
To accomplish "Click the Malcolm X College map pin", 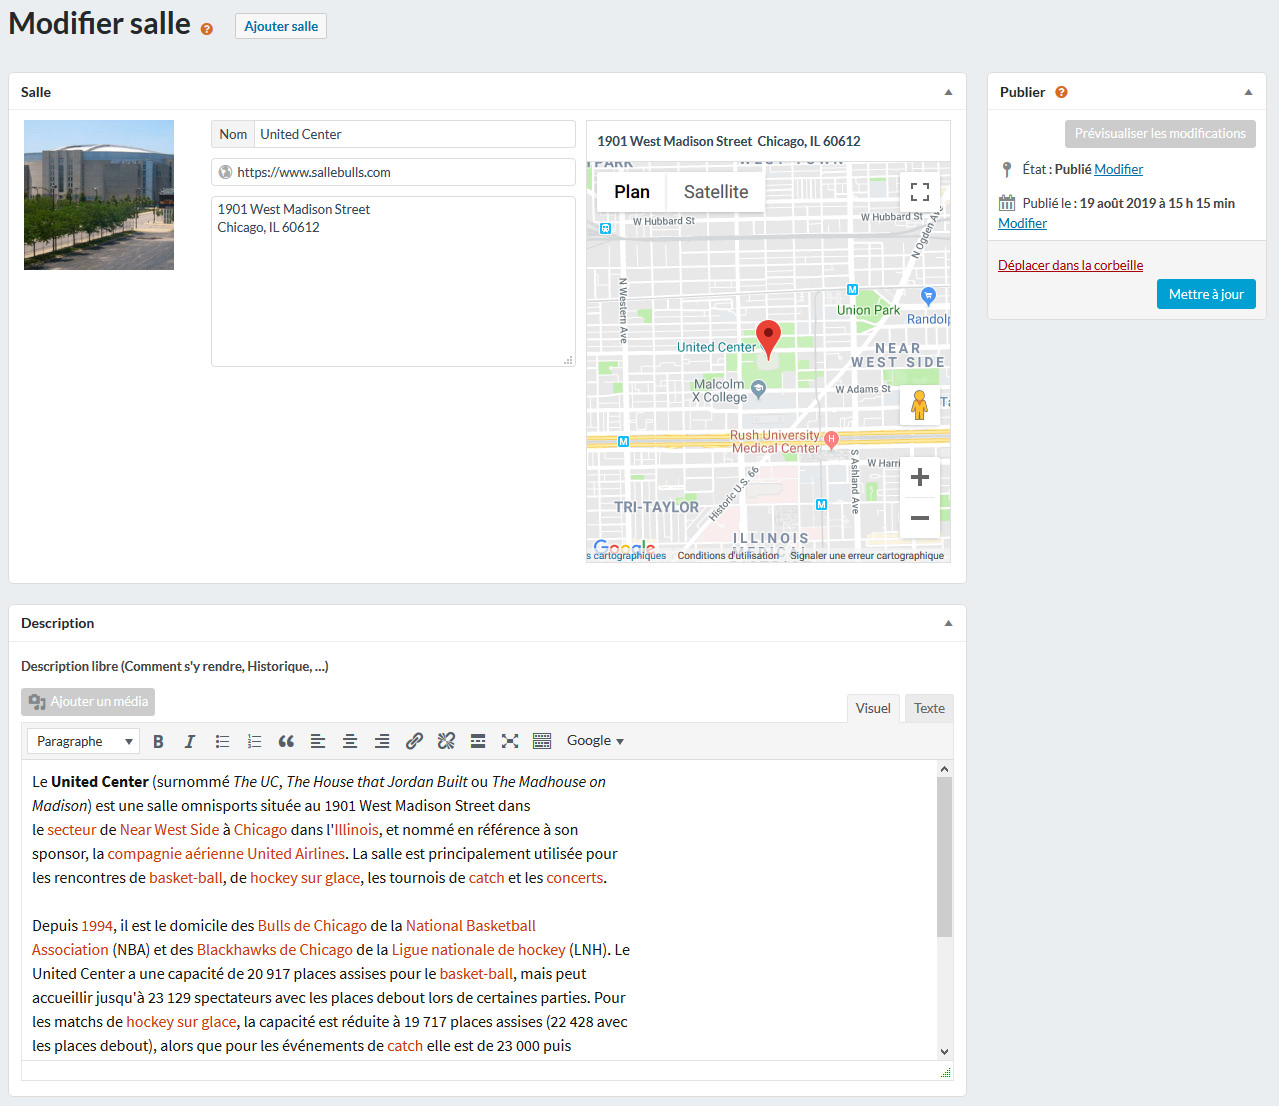I will click(x=758, y=390).
